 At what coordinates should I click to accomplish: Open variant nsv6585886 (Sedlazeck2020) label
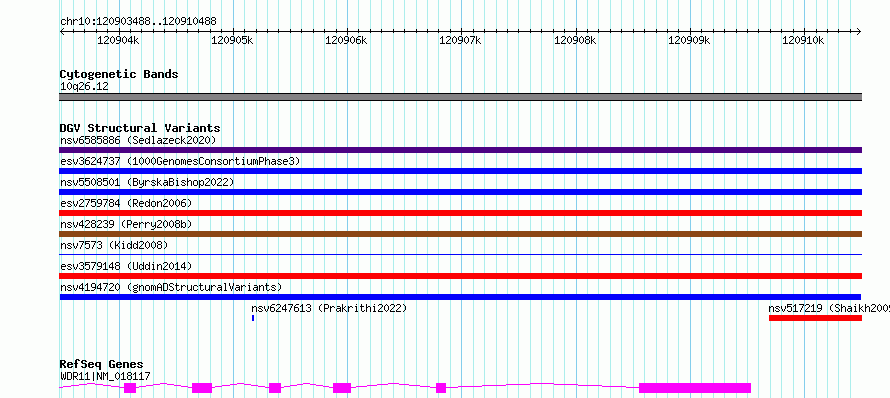138,140
